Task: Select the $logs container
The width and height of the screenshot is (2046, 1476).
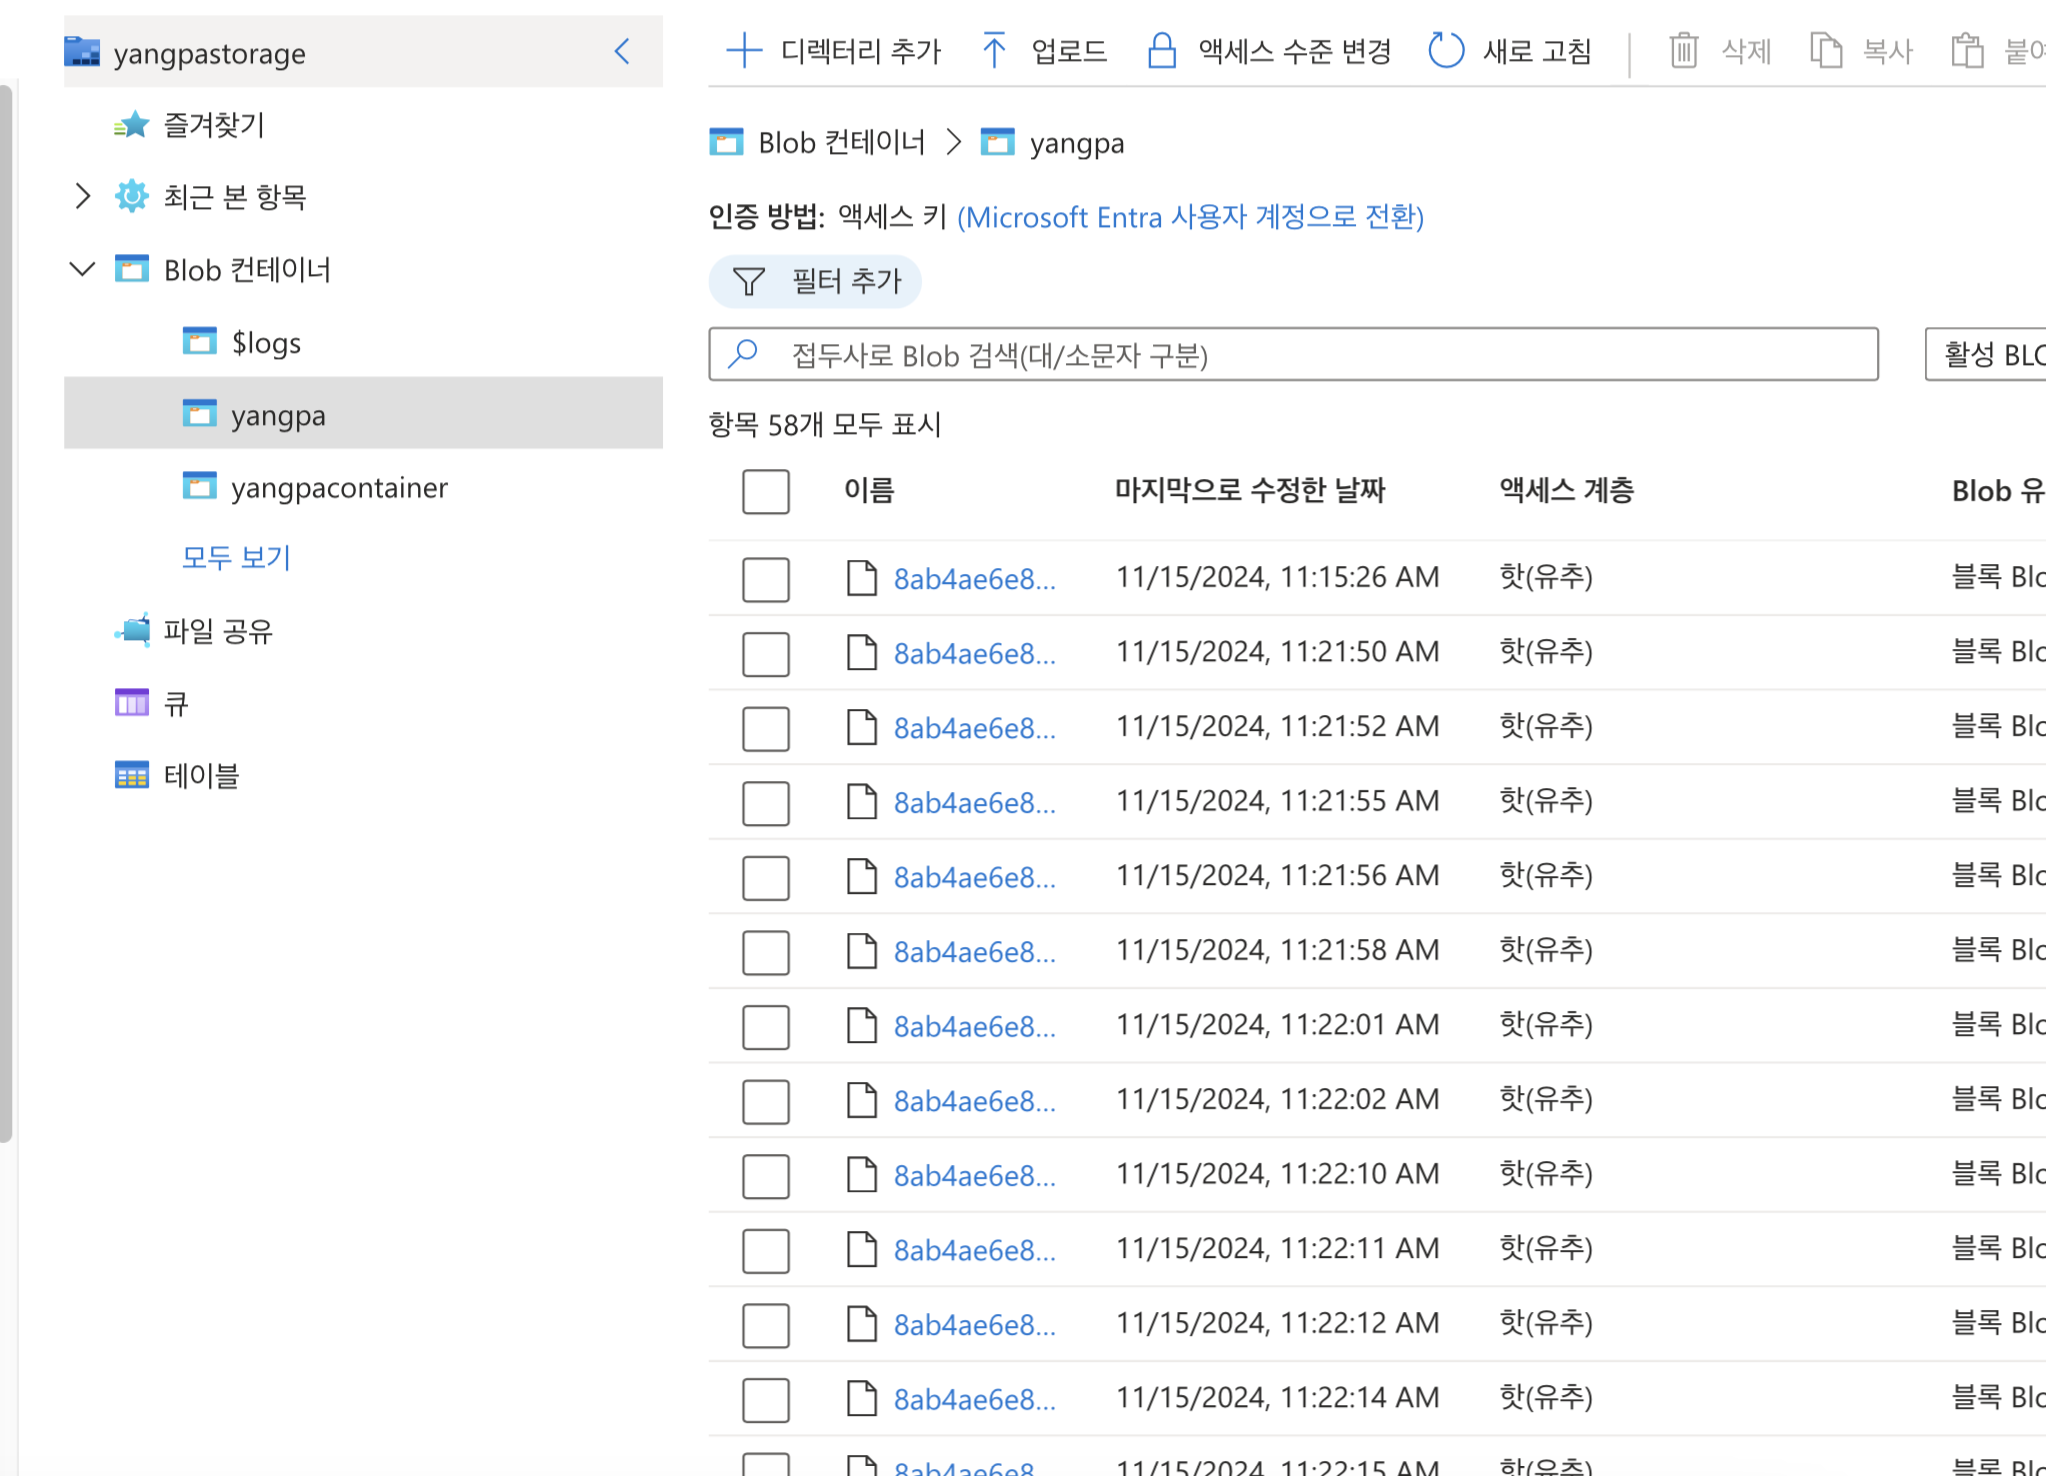Action: 266,343
